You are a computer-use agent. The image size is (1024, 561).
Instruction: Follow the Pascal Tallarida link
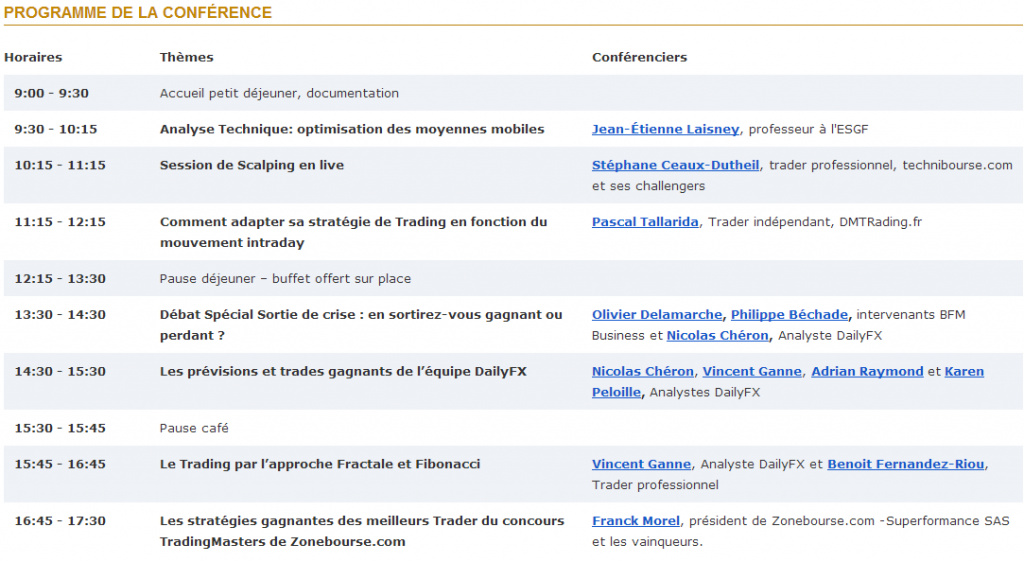tap(645, 222)
